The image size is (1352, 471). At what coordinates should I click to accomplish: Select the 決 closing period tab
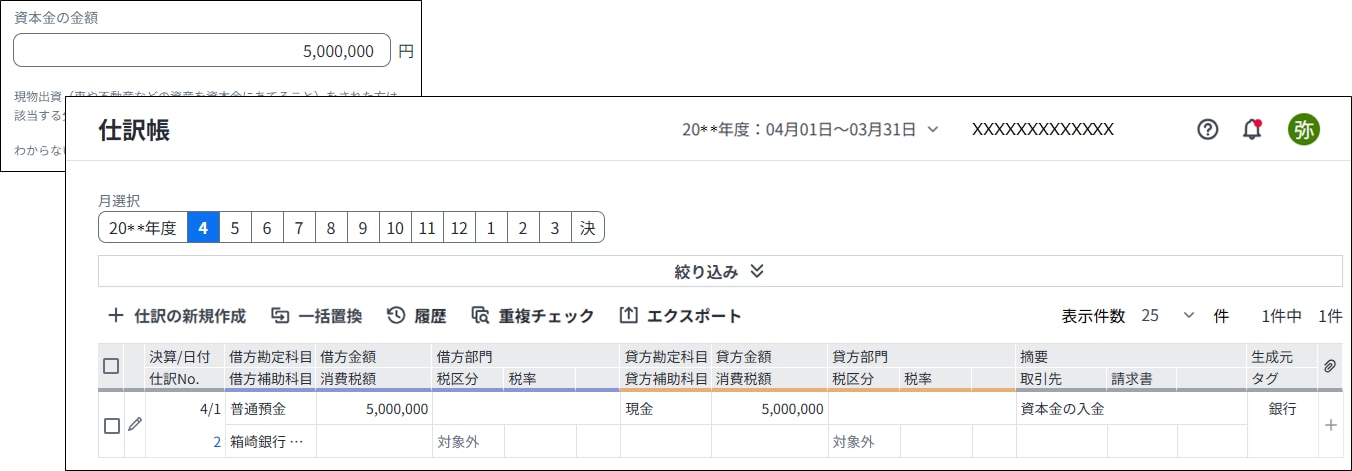[587, 228]
